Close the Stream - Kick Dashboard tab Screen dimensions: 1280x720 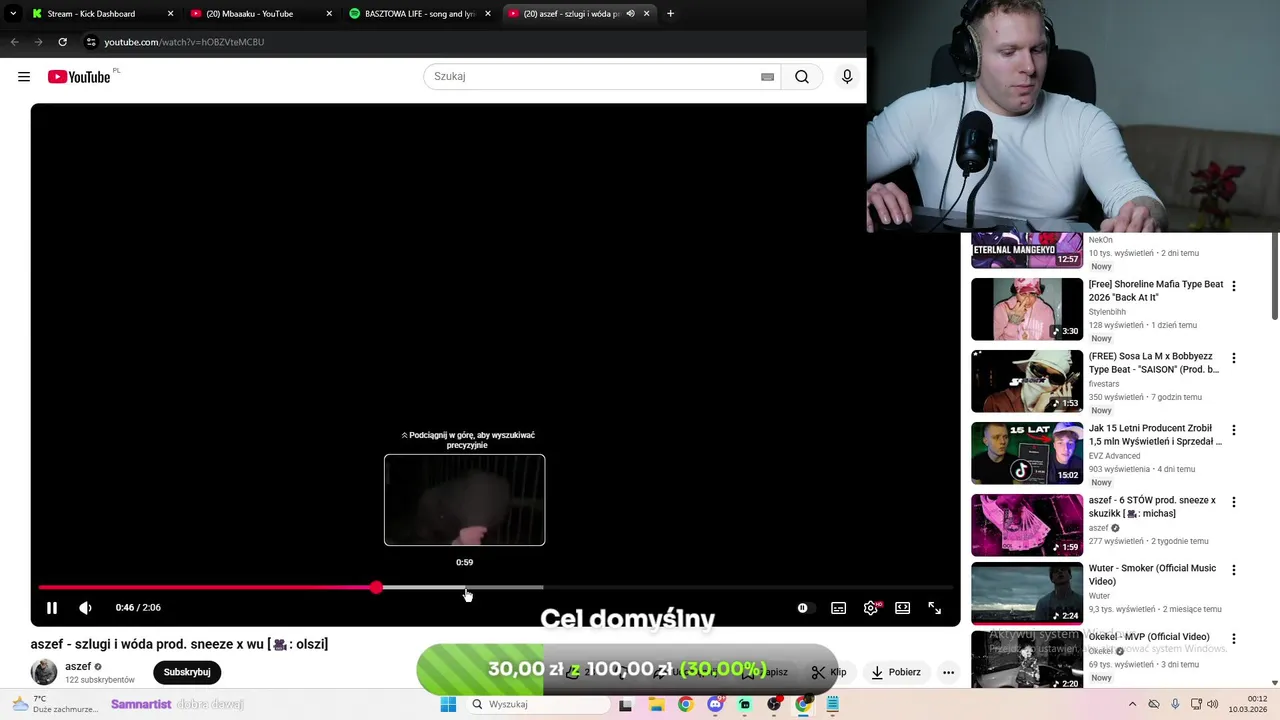[x=170, y=14]
